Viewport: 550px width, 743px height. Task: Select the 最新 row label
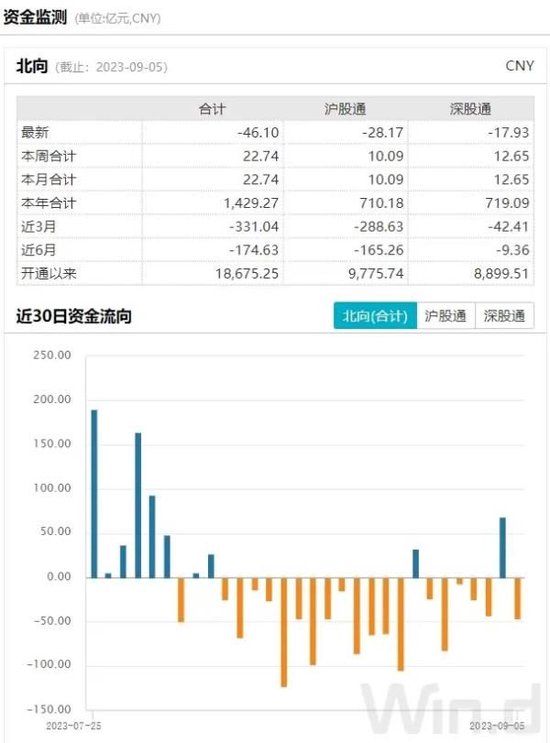pos(35,132)
